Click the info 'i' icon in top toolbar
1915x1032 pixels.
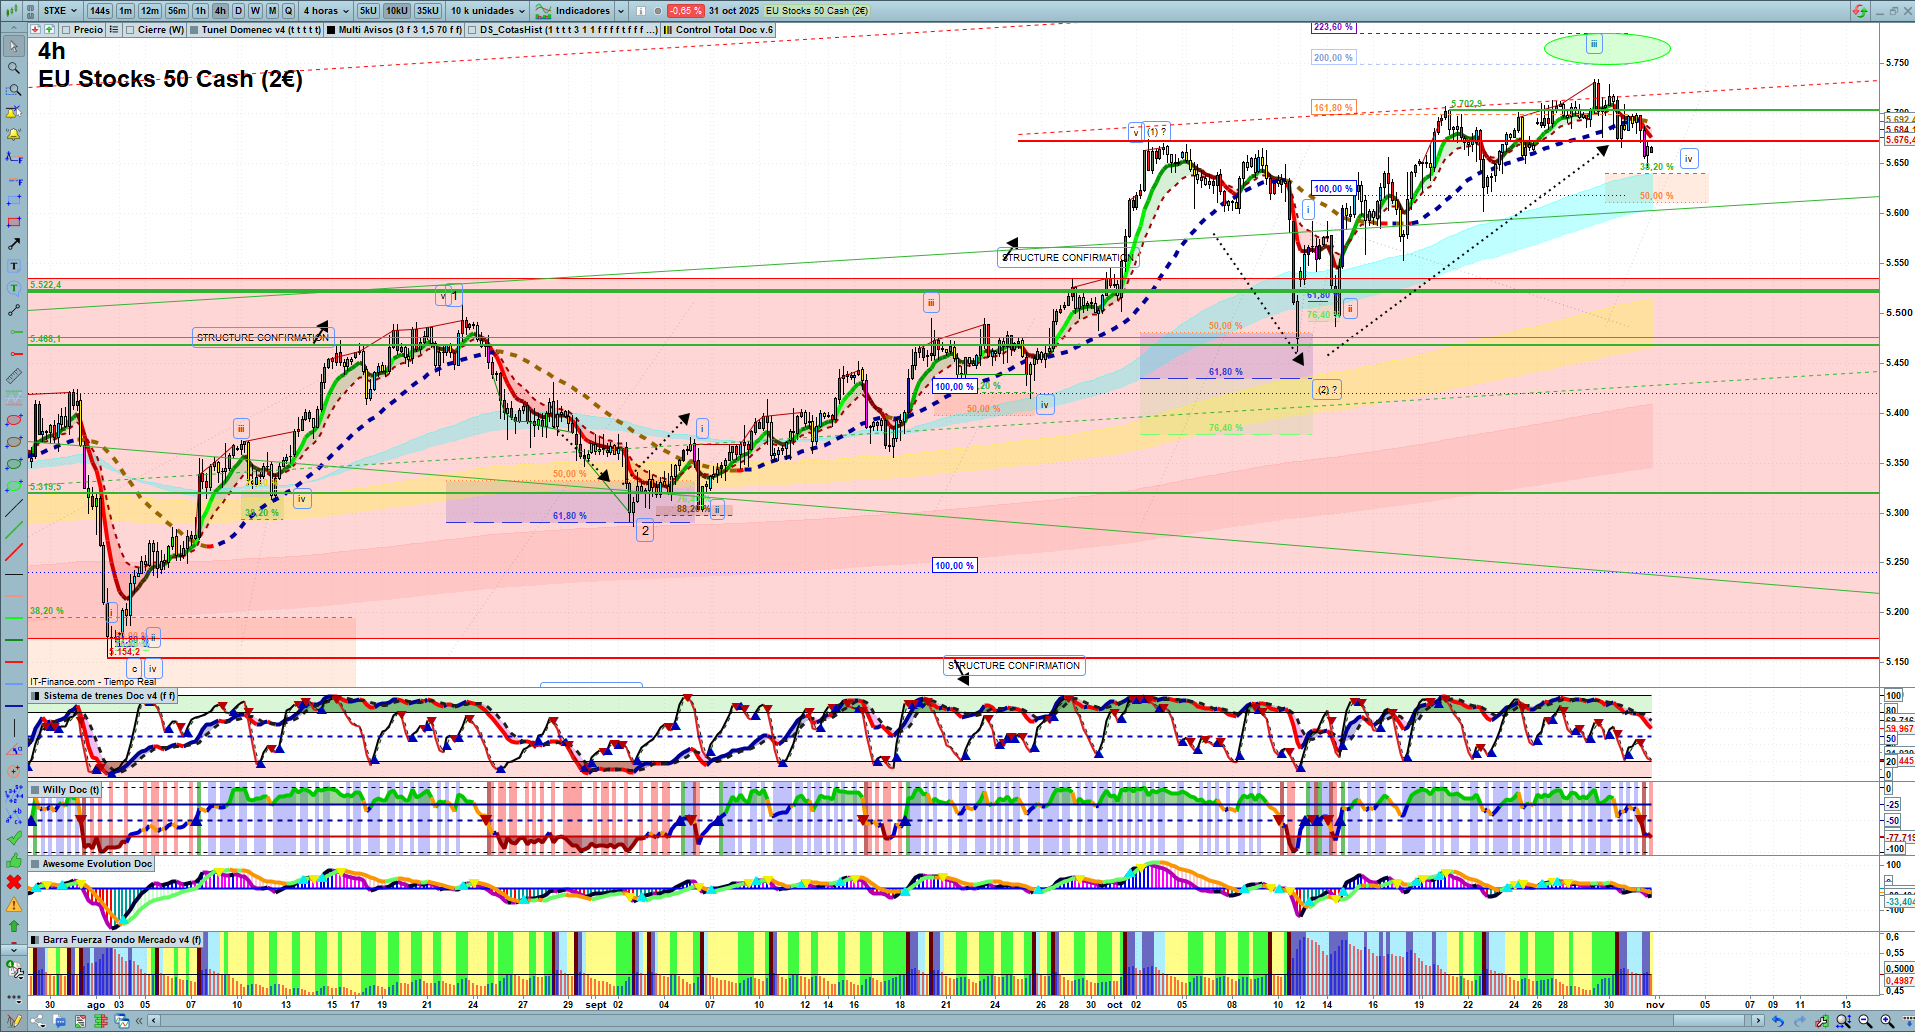tap(640, 11)
